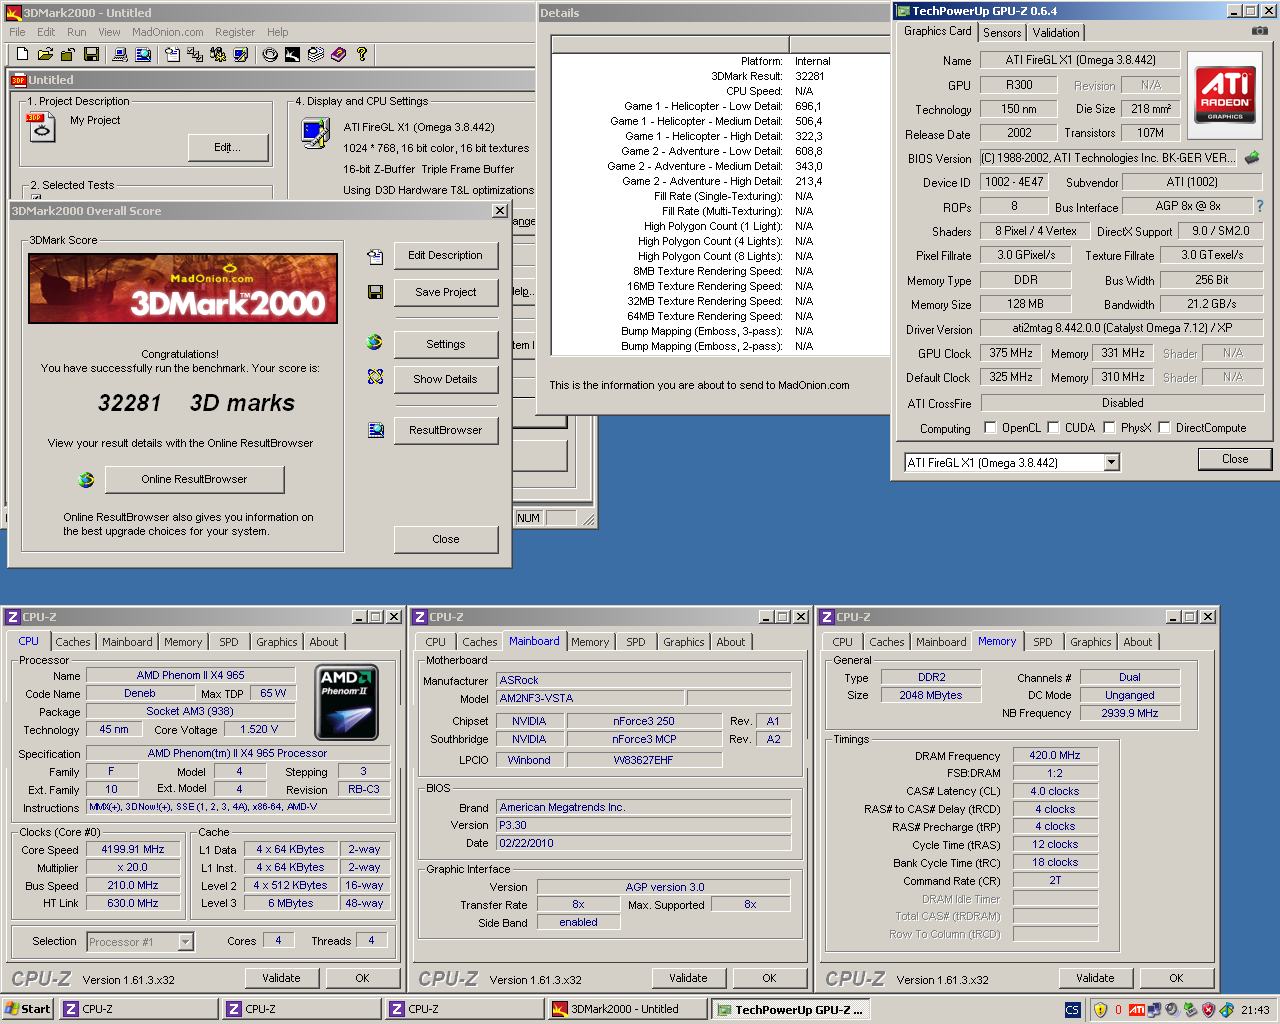Open the File menu in 3DMark2000

click(17, 32)
